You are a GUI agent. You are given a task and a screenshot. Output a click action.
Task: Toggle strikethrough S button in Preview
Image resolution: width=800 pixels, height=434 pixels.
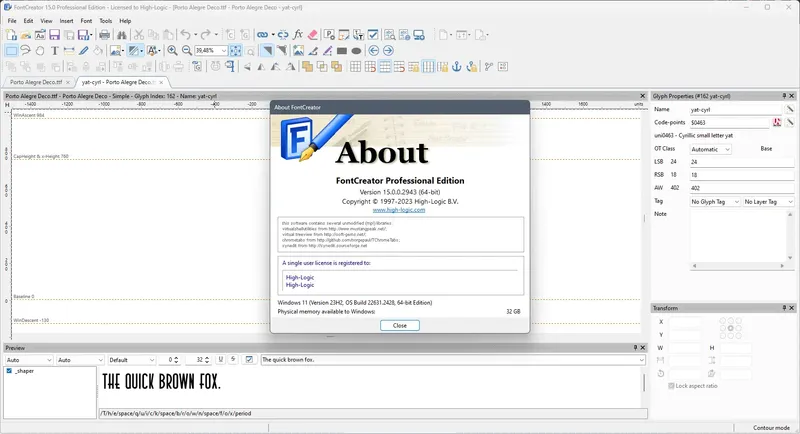click(233, 360)
